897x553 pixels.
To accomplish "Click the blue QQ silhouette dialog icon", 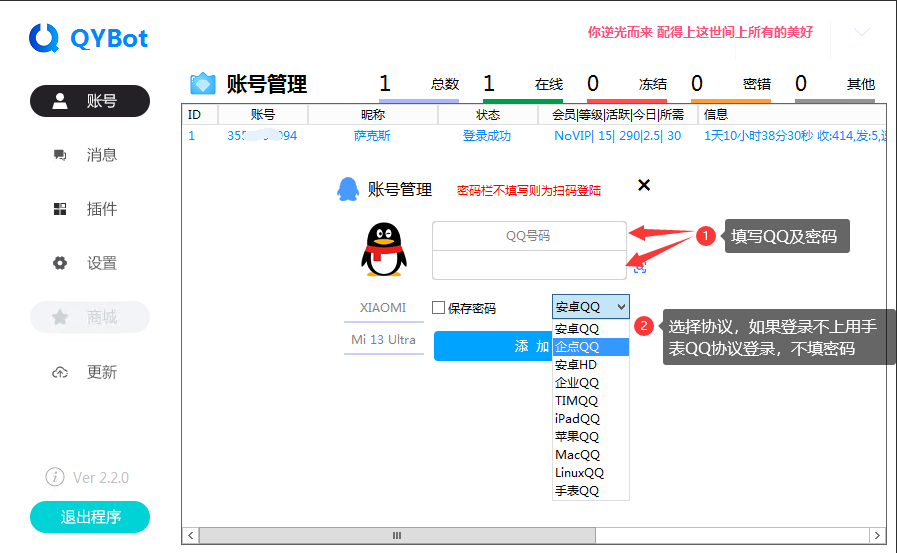I will (x=348, y=189).
